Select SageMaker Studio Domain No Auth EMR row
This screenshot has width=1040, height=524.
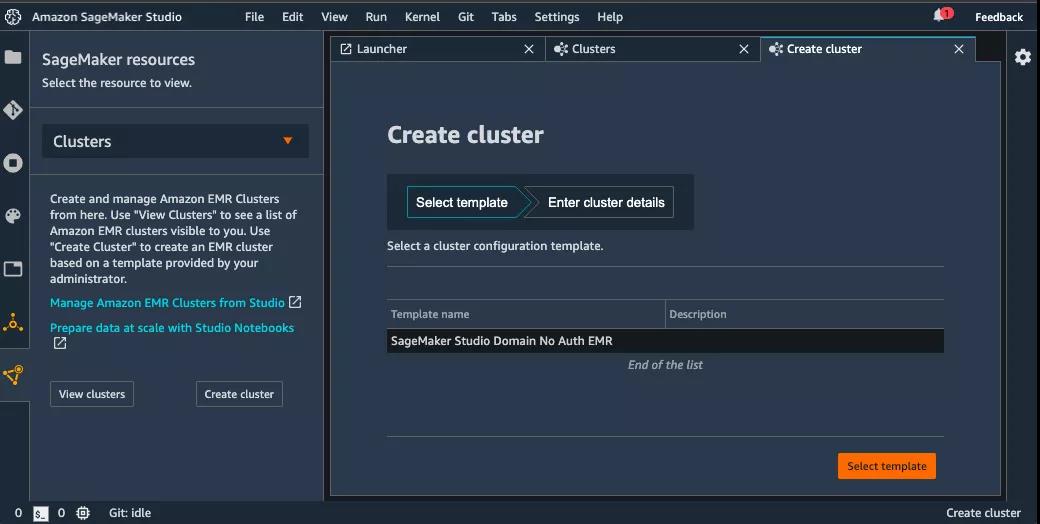pyautogui.click(x=665, y=341)
